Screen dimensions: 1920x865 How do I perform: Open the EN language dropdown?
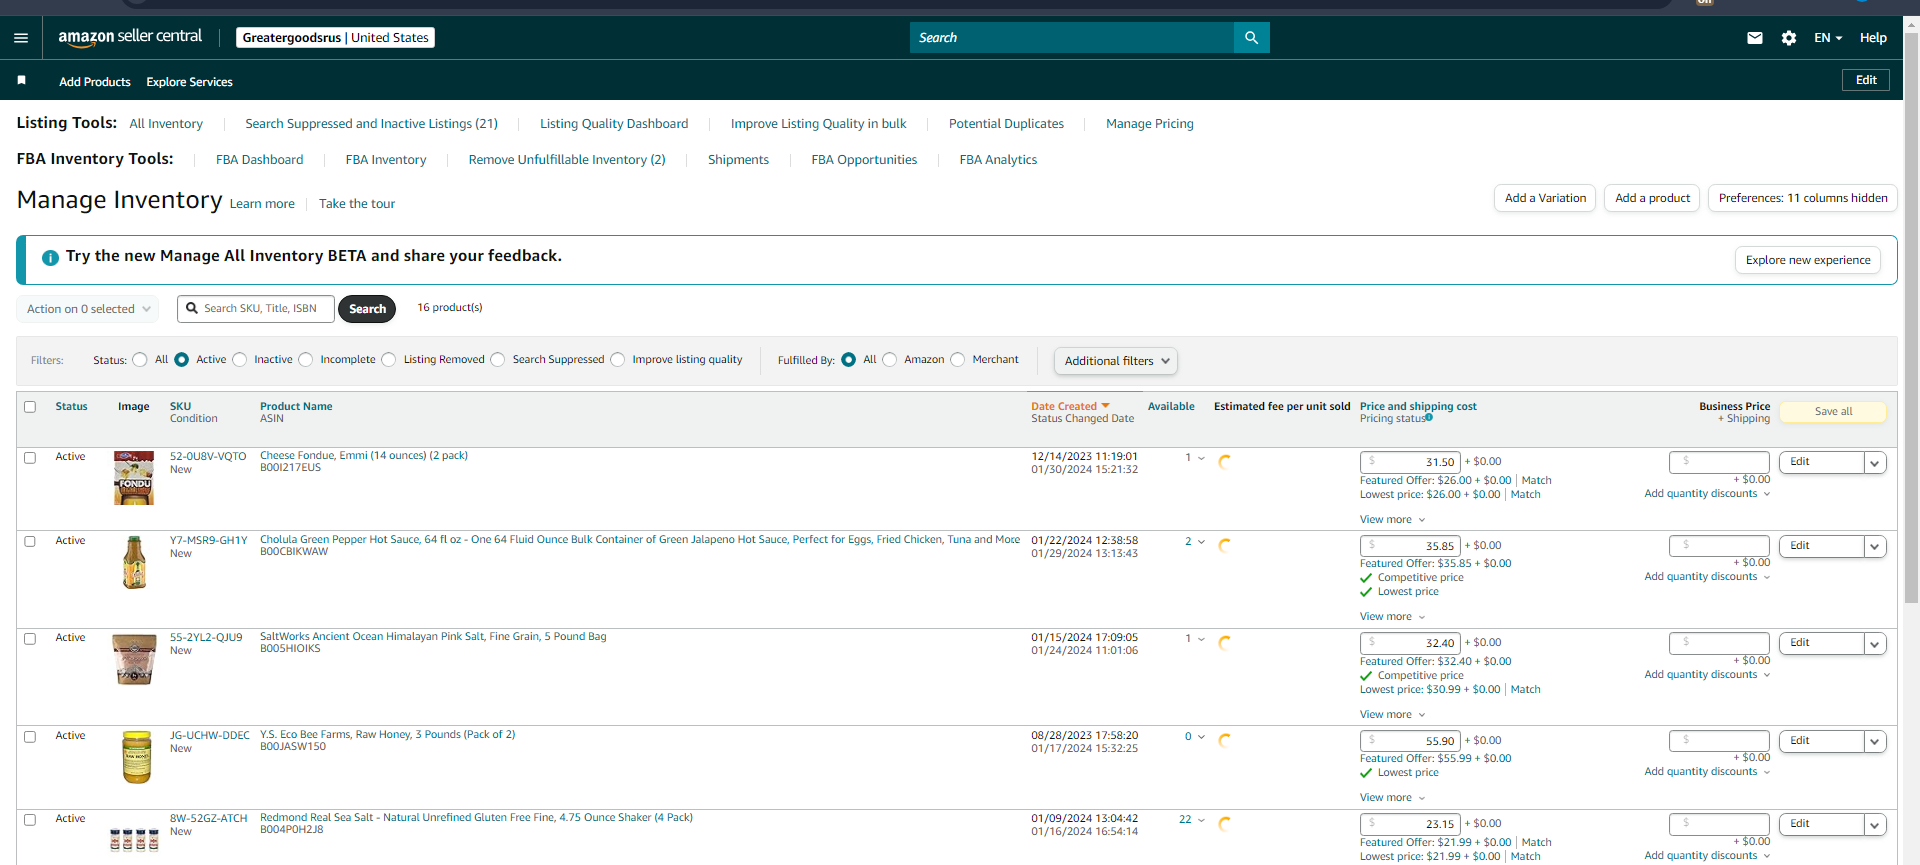(x=1828, y=38)
